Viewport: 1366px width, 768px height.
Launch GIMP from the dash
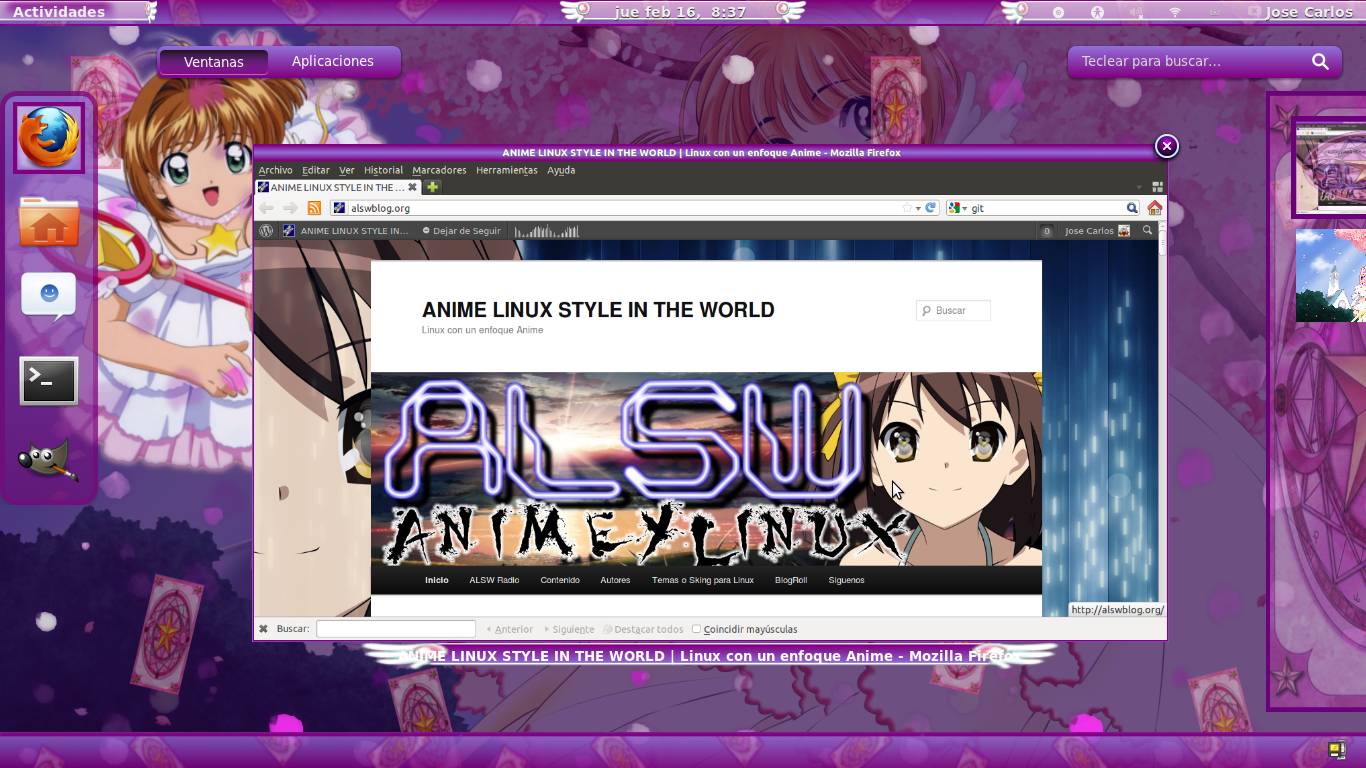[47, 460]
